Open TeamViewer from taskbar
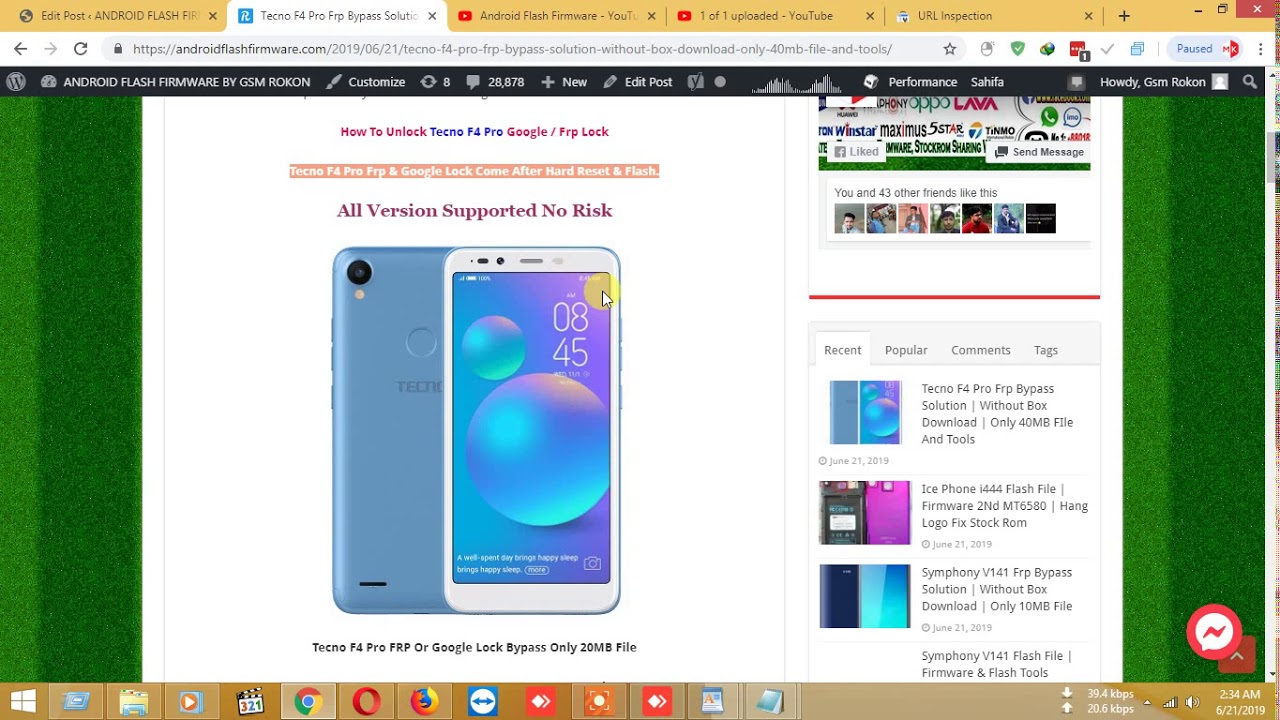1280x720 pixels. pos(482,702)
